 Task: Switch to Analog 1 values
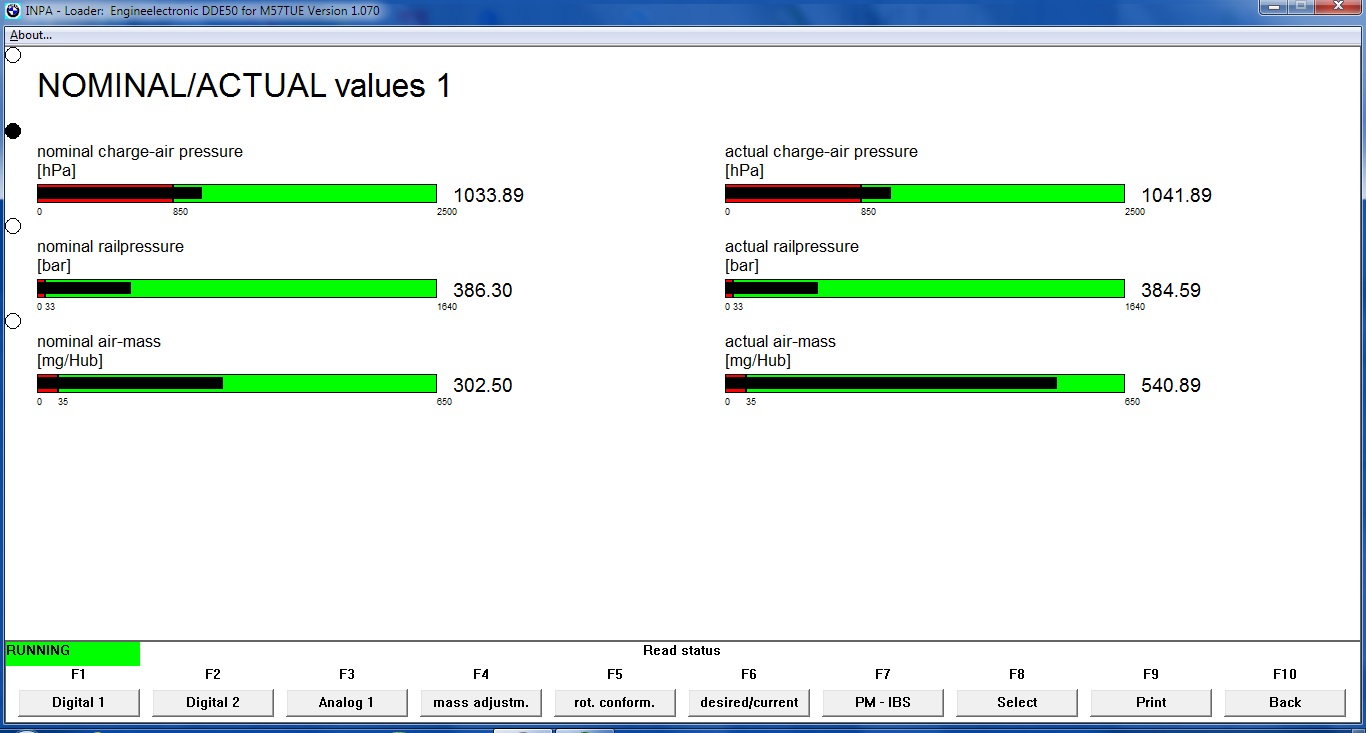(x=347, y=702)
